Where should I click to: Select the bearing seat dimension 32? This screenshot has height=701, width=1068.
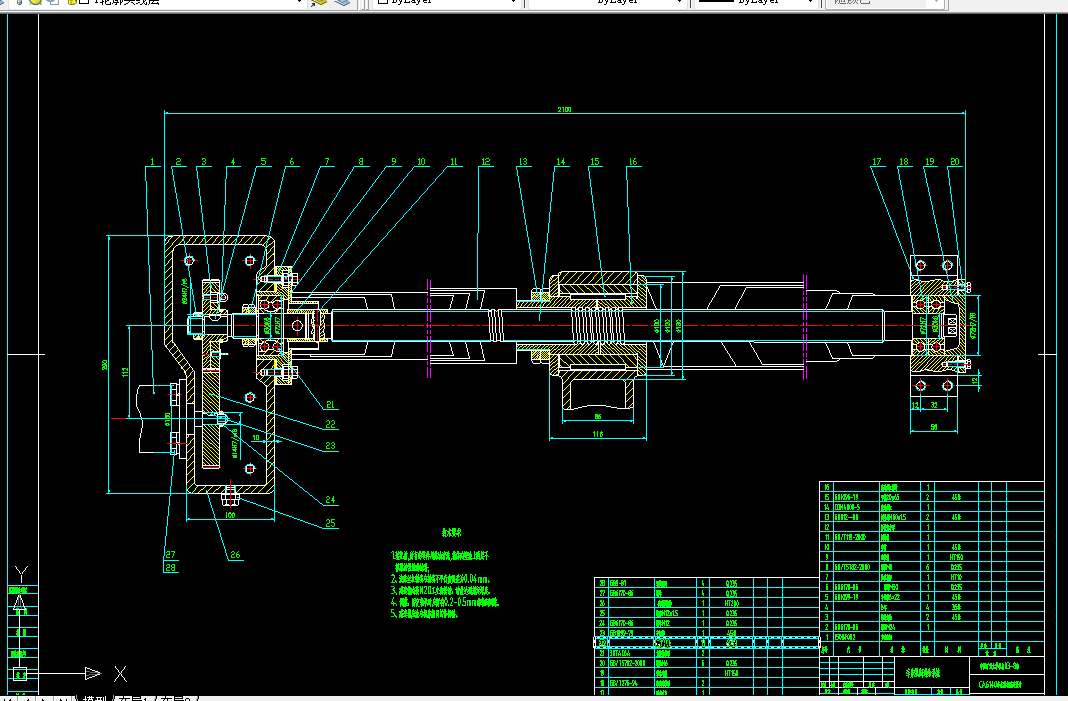934,405
